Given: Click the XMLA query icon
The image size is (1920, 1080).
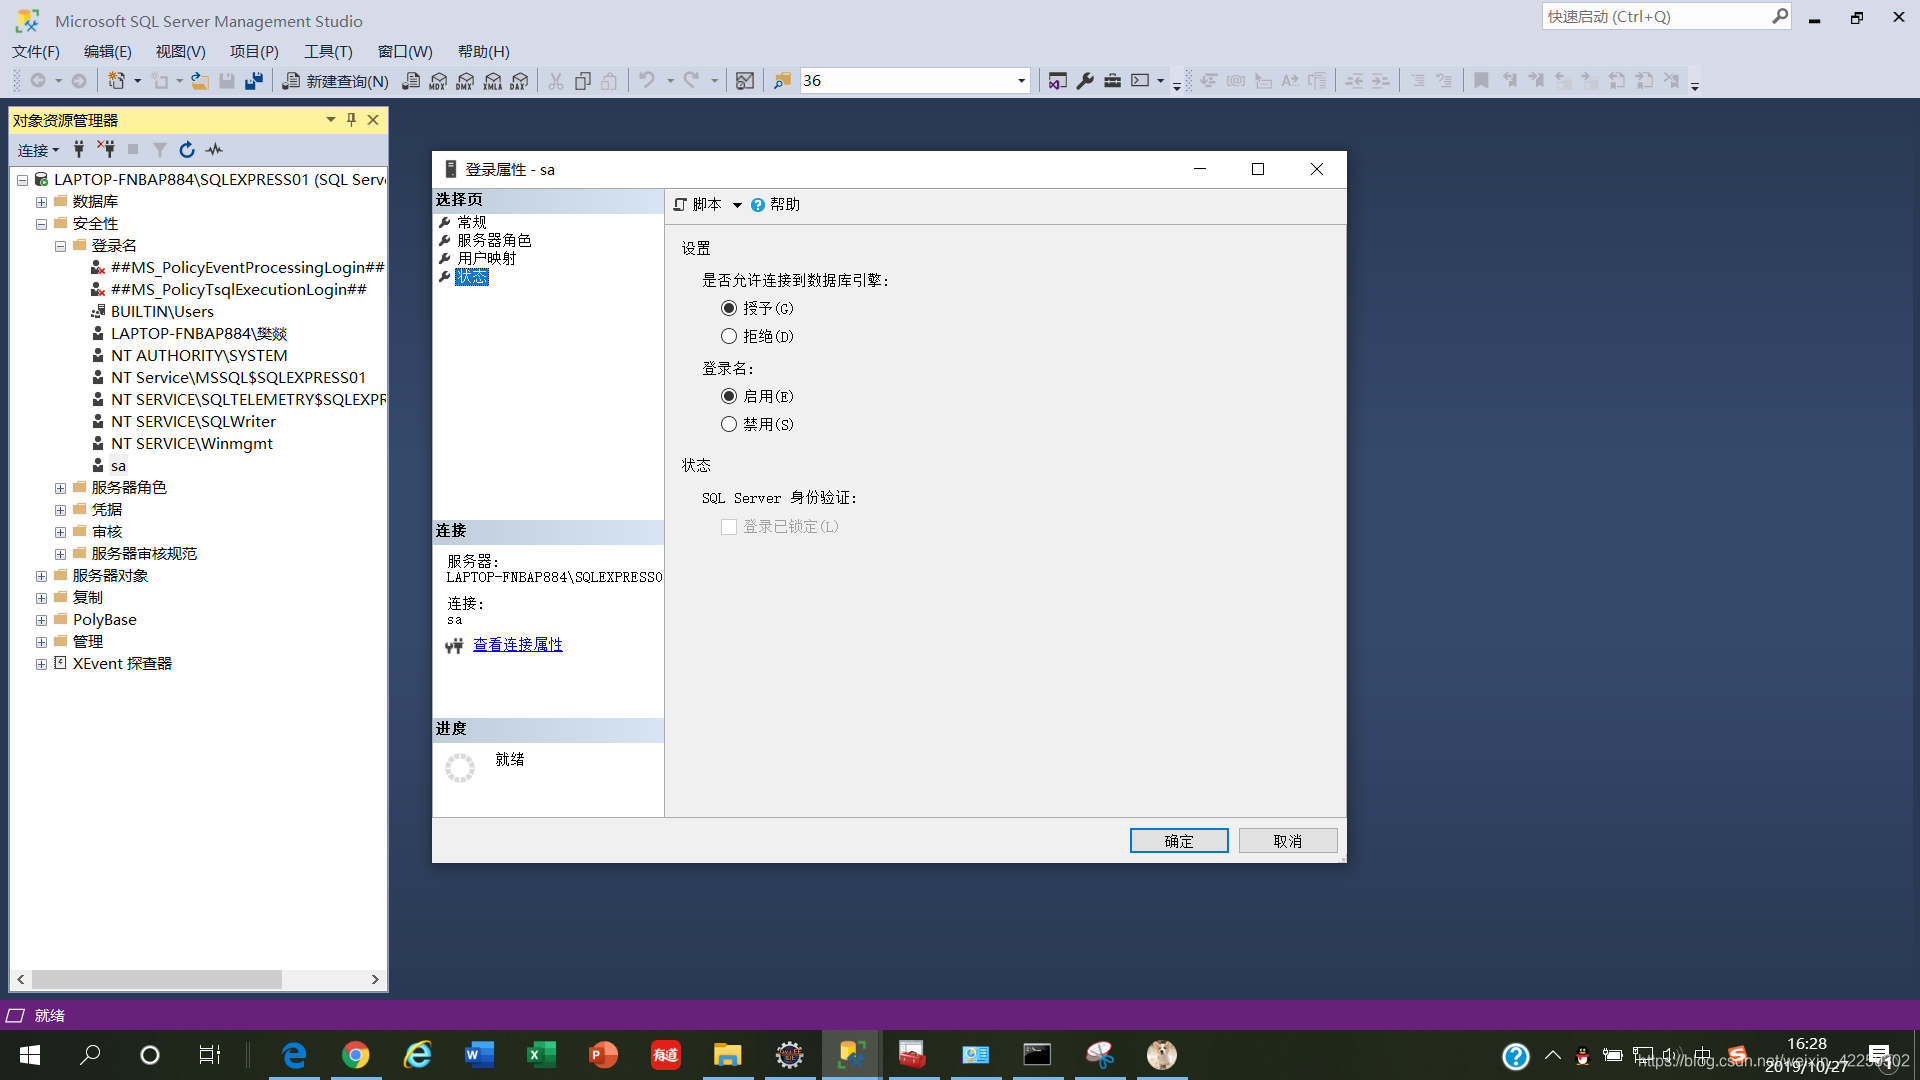Looking at the screenshot, I should [x=492, y=81].
